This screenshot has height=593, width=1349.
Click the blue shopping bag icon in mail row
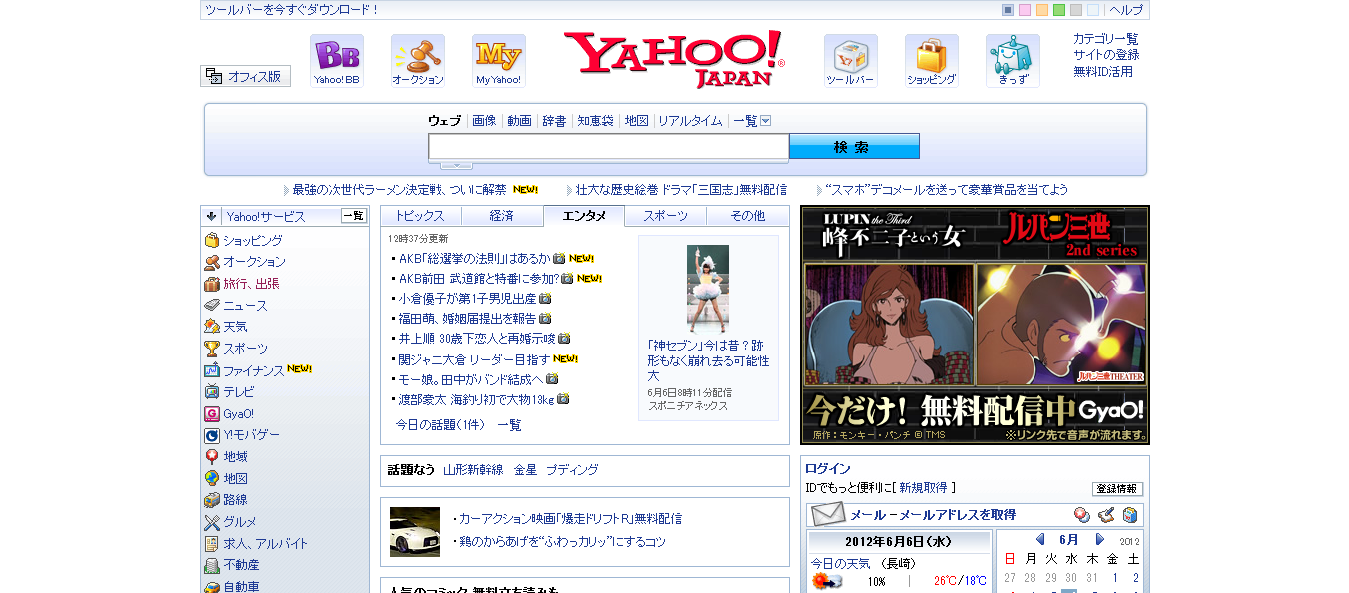tap(1129, 515)
